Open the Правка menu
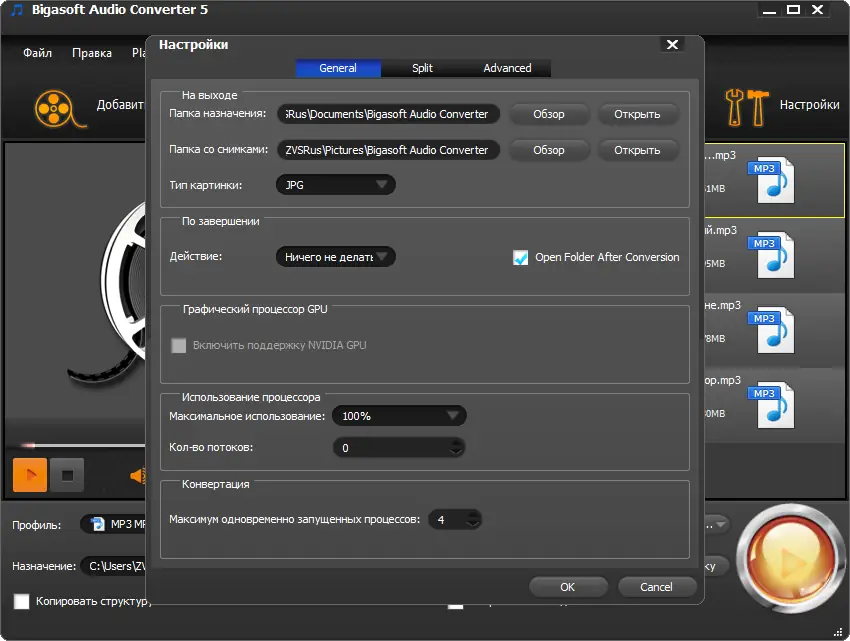 [92, 53]
